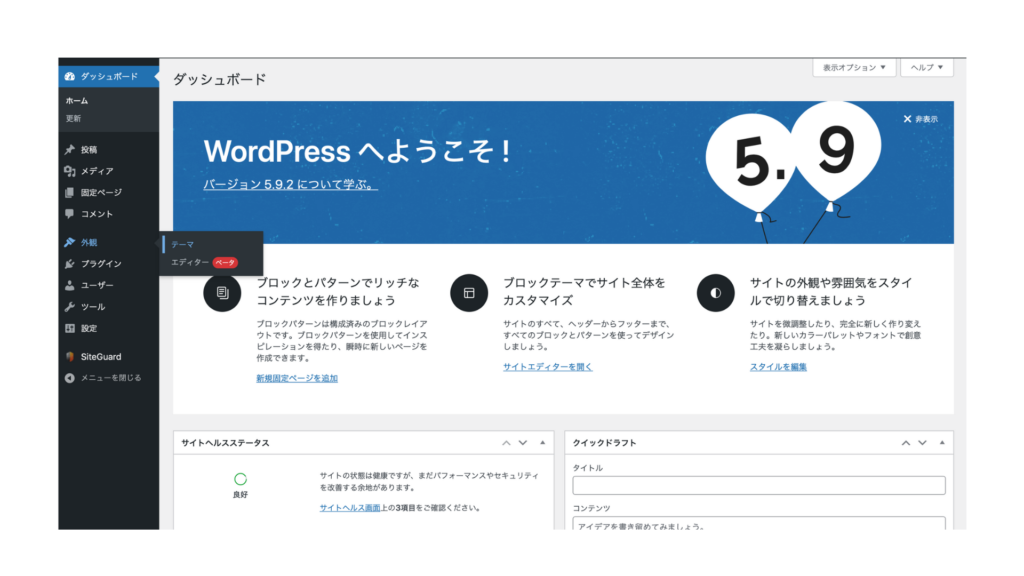The height and width of the screenshot is (576, 1024).
Task: Click the Comments speech bubble icon
Action: click(x=70, y=214)
